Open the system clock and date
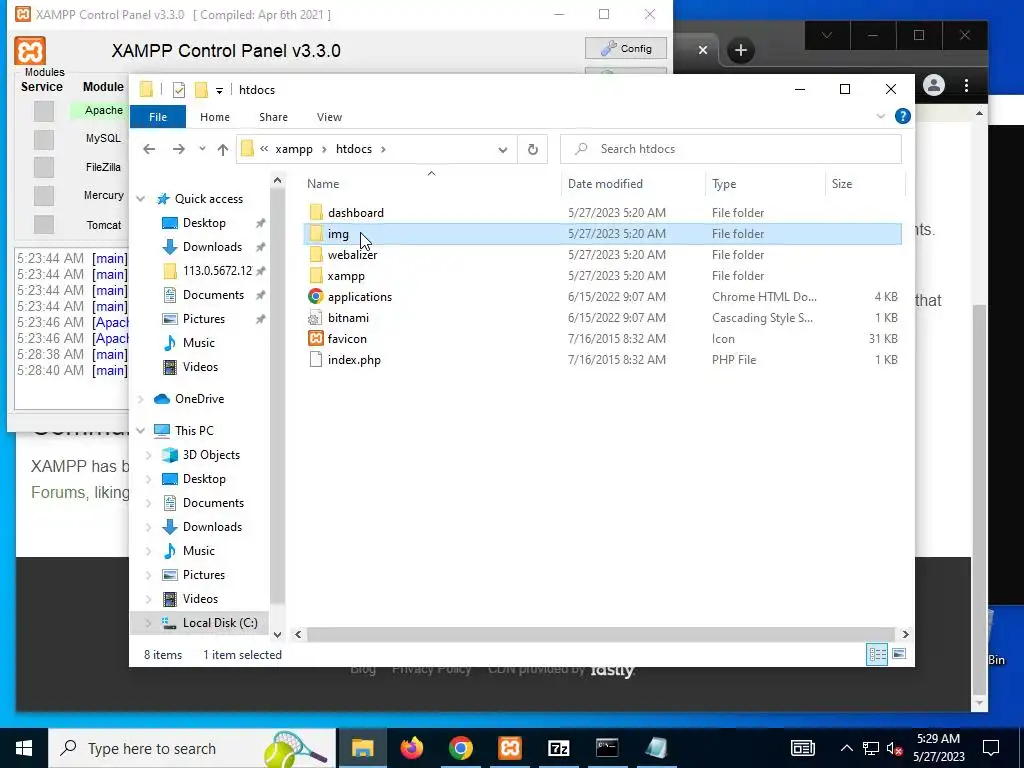The image size is (1024, 768). coord(938,748)
